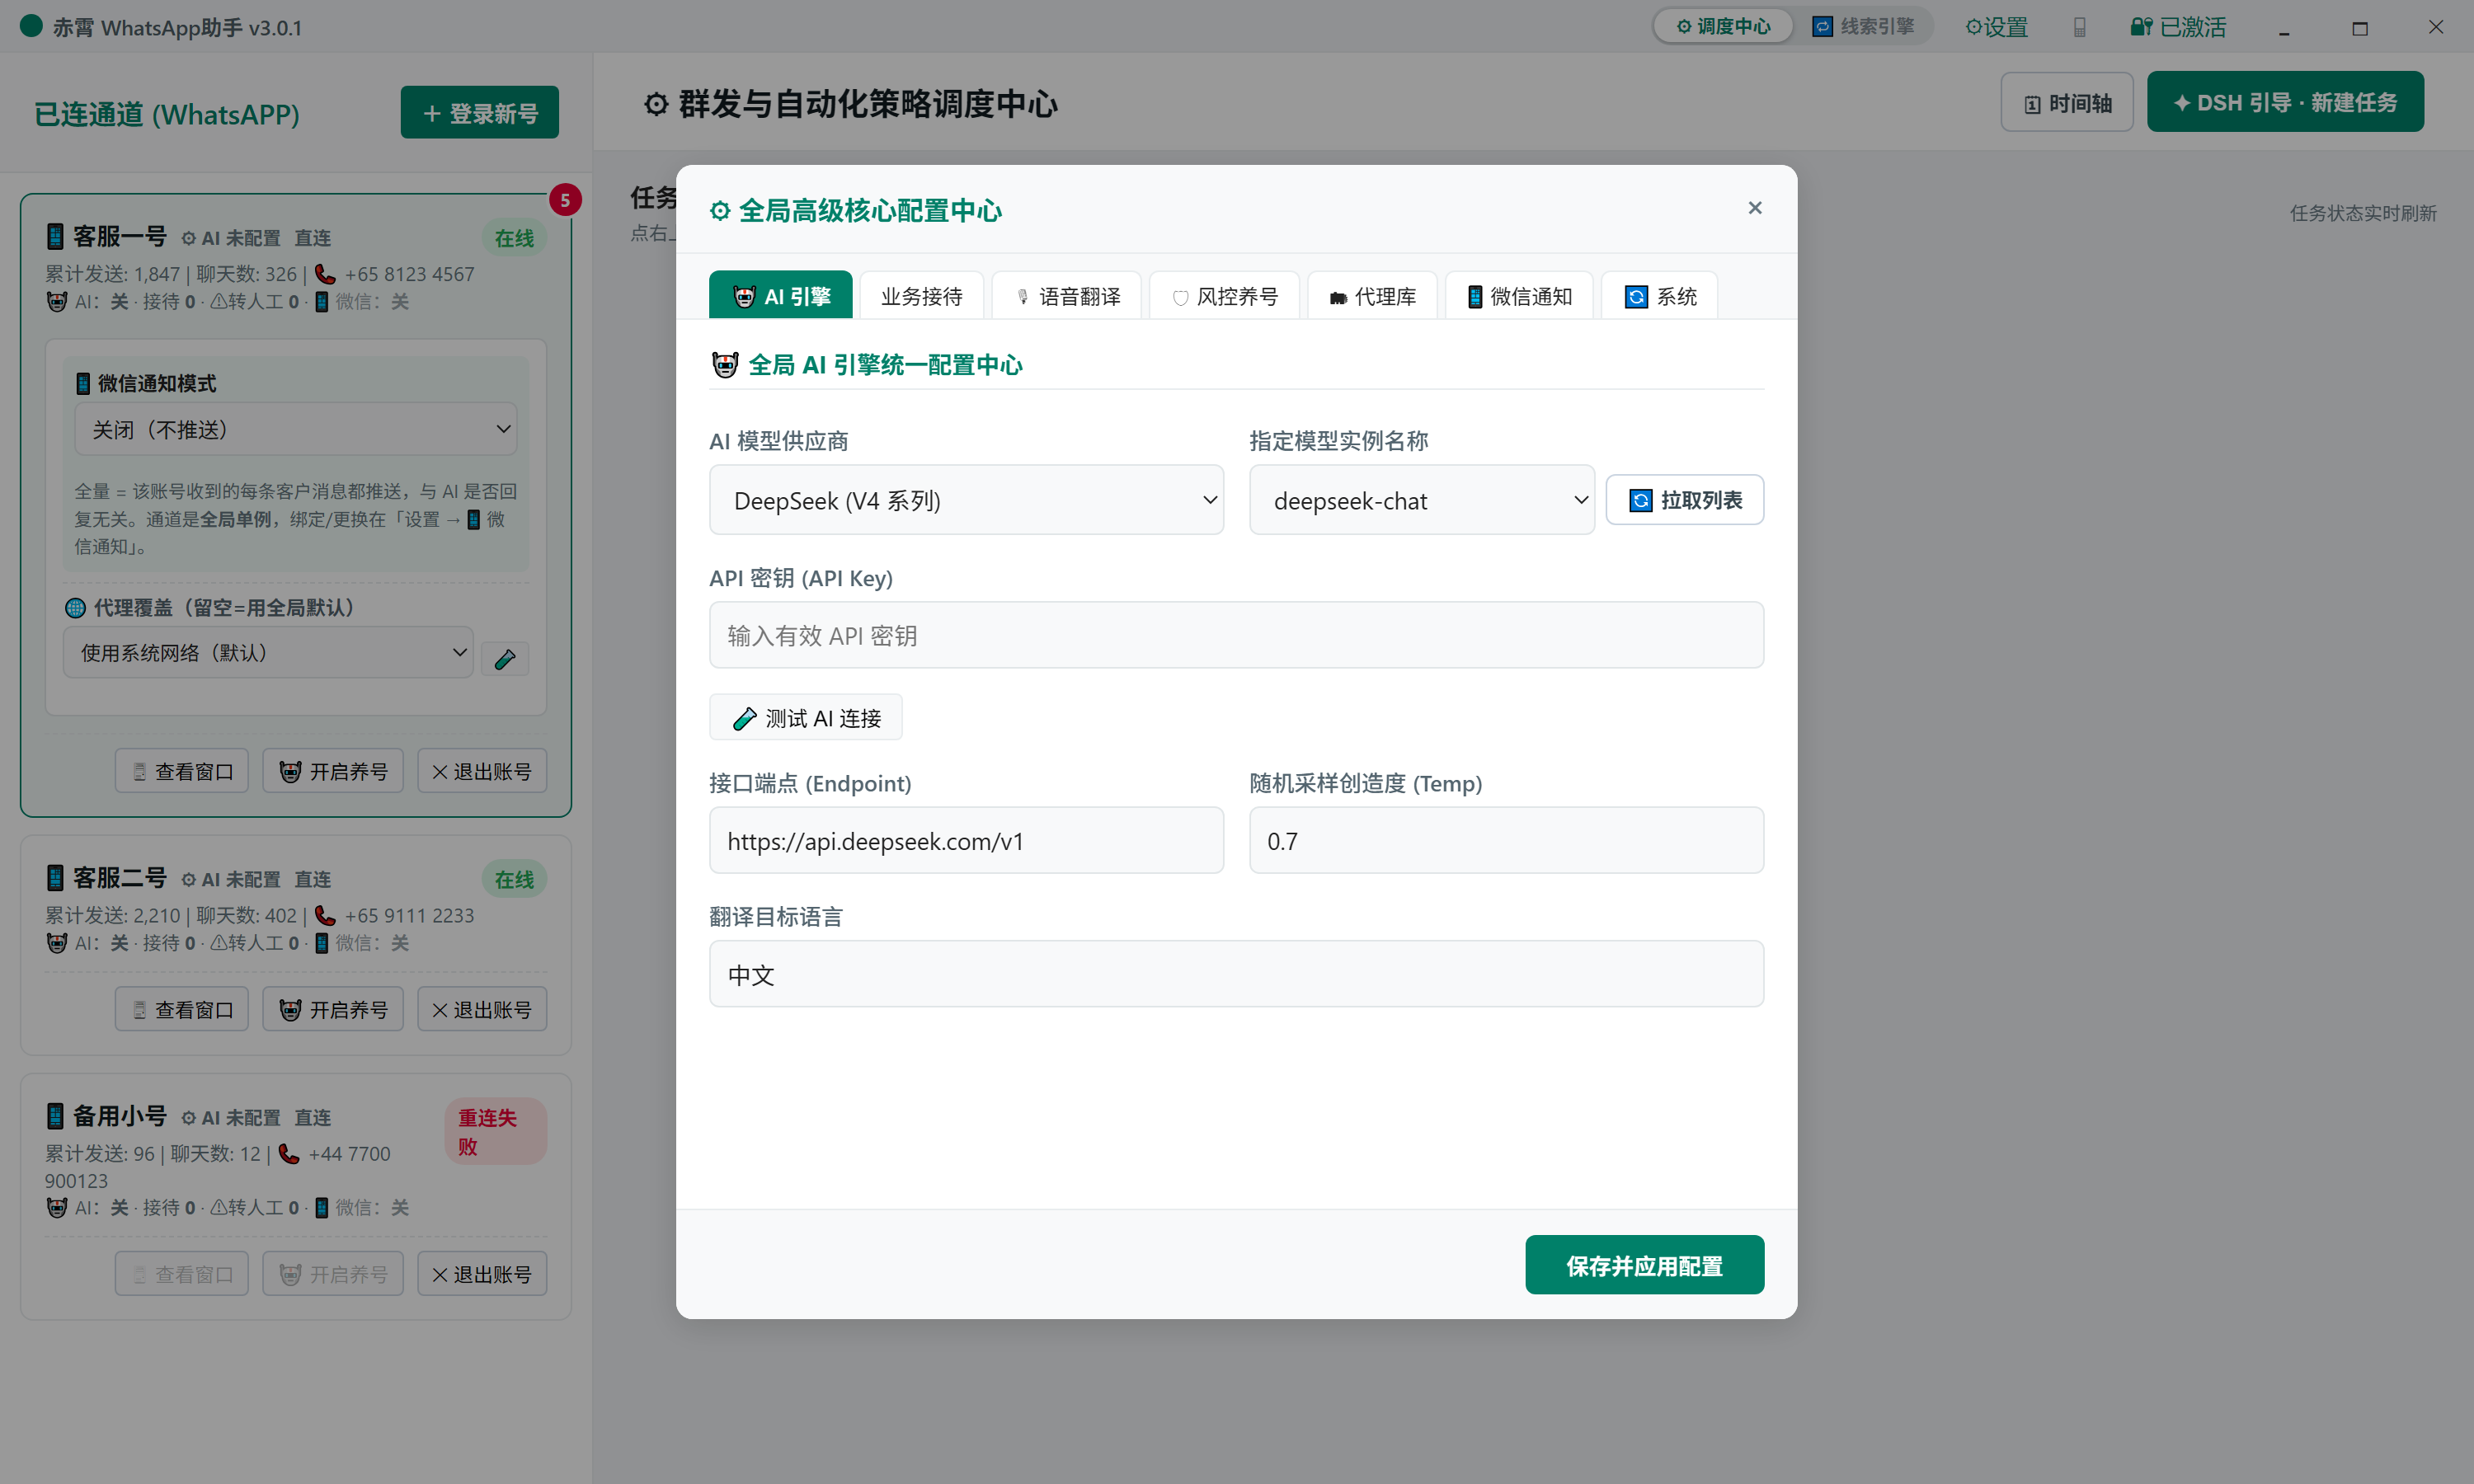Go to the 微信通知 tab
The height and width of the screenshot is (1484, 2474).
click(1519, 296)
